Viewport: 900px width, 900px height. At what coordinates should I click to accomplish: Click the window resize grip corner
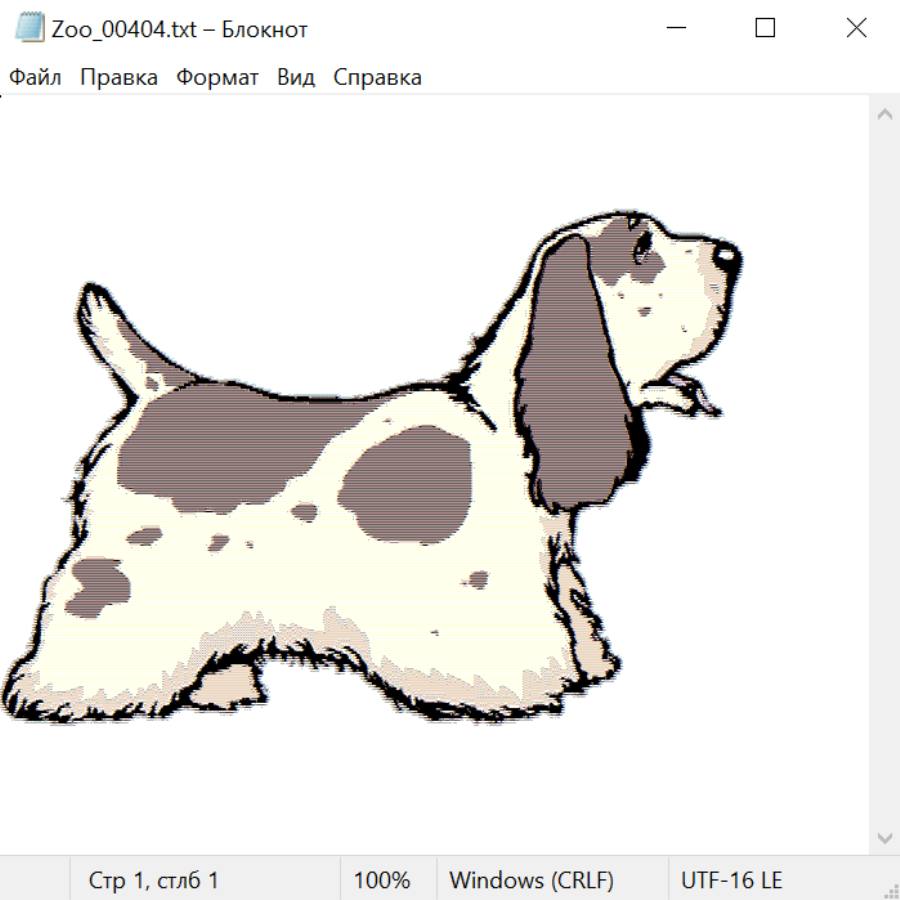(x=890, y=890)
